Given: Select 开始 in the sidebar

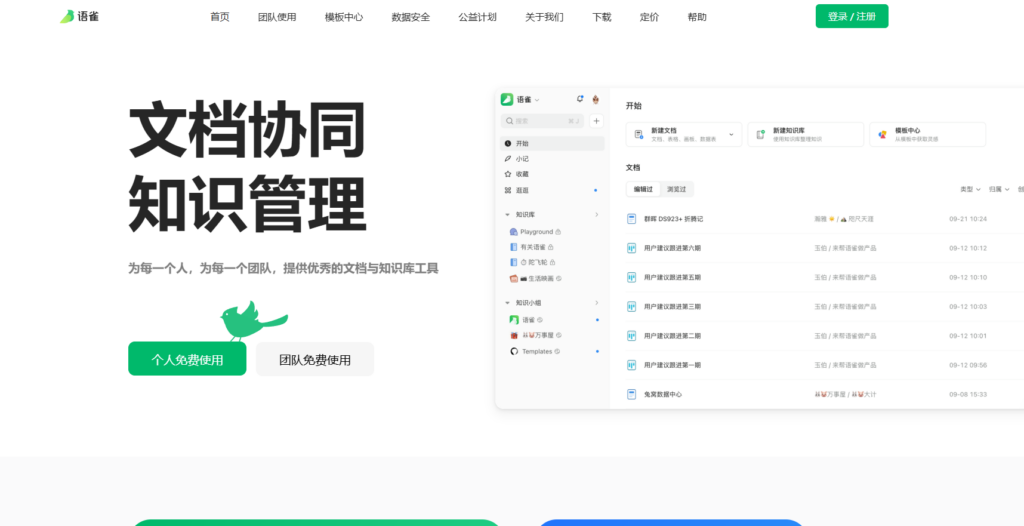Looking at the screenshot, I should [x=552, y=143].
